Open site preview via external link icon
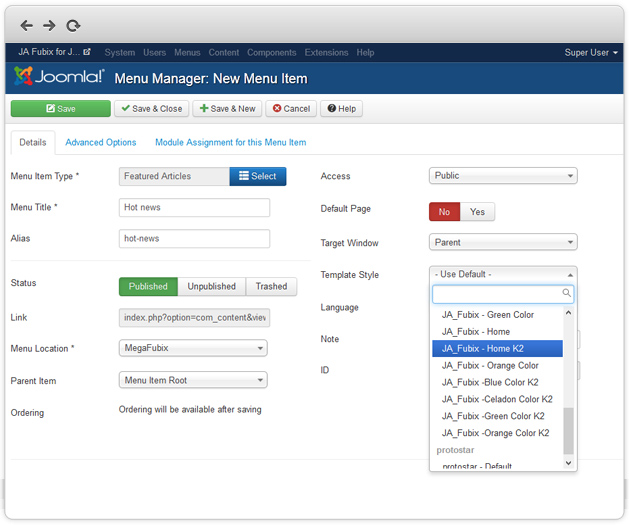Viewport: 629px width, 525px height. [87, 52]
